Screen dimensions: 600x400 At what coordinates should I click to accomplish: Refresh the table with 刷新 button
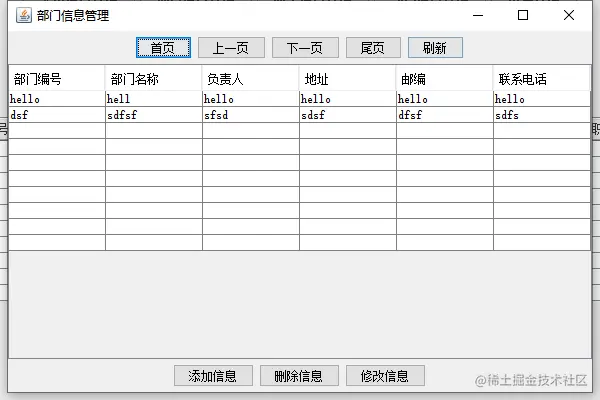point(435,48)
